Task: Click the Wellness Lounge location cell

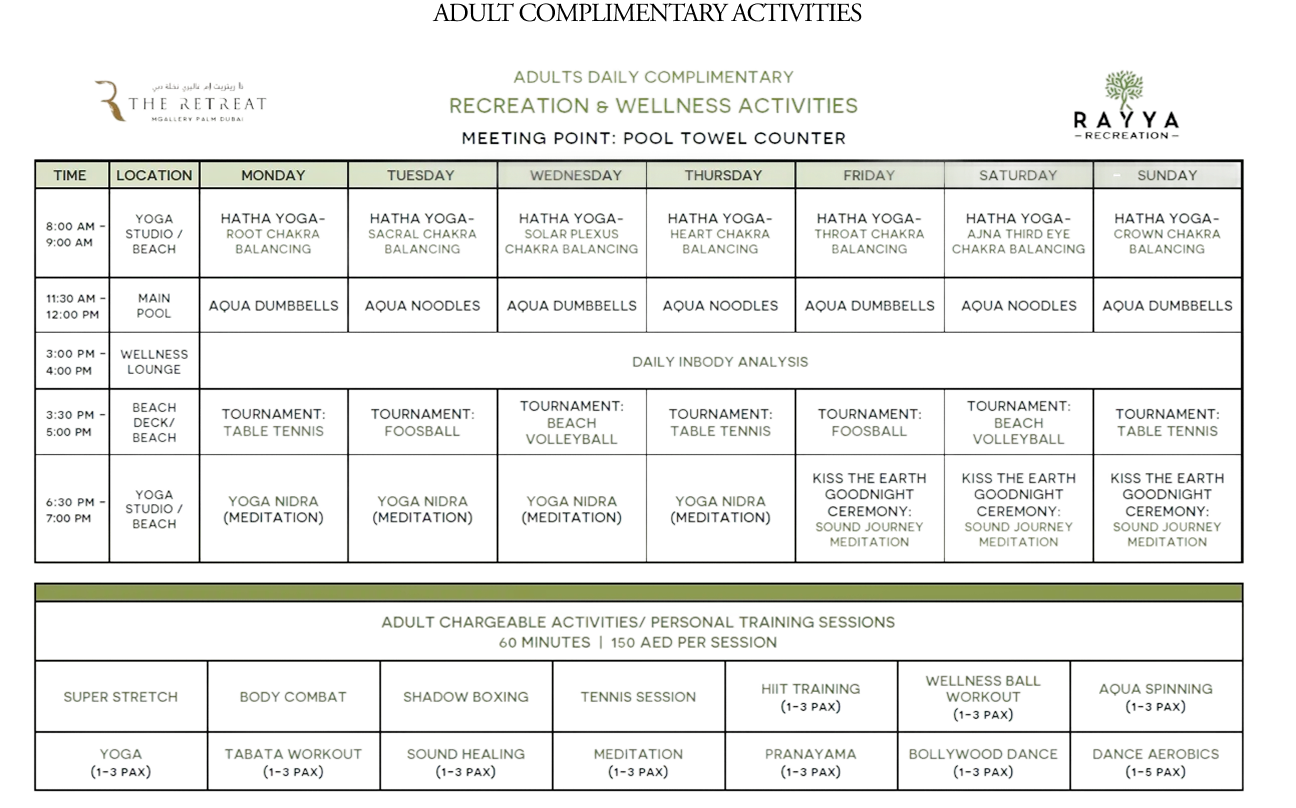Action: pyautogui.click(x=154, y=361)
